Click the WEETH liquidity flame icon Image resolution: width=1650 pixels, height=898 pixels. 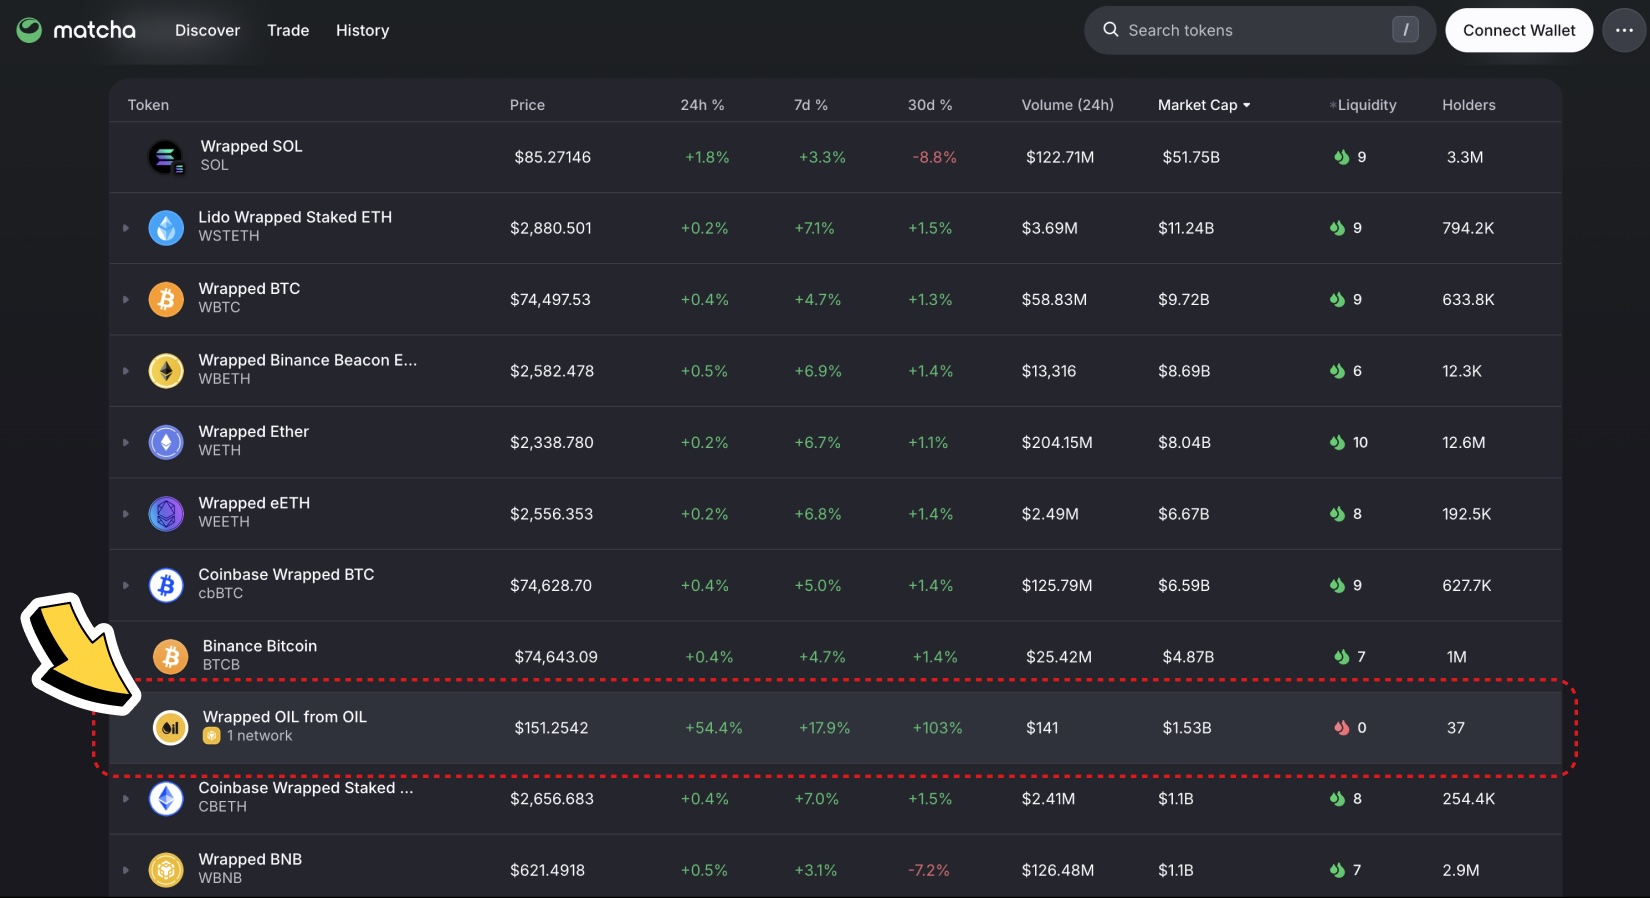1337,514
